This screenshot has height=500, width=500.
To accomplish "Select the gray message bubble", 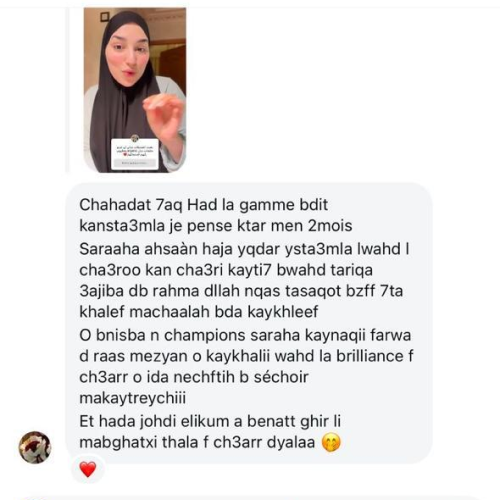I will (249, 323).
